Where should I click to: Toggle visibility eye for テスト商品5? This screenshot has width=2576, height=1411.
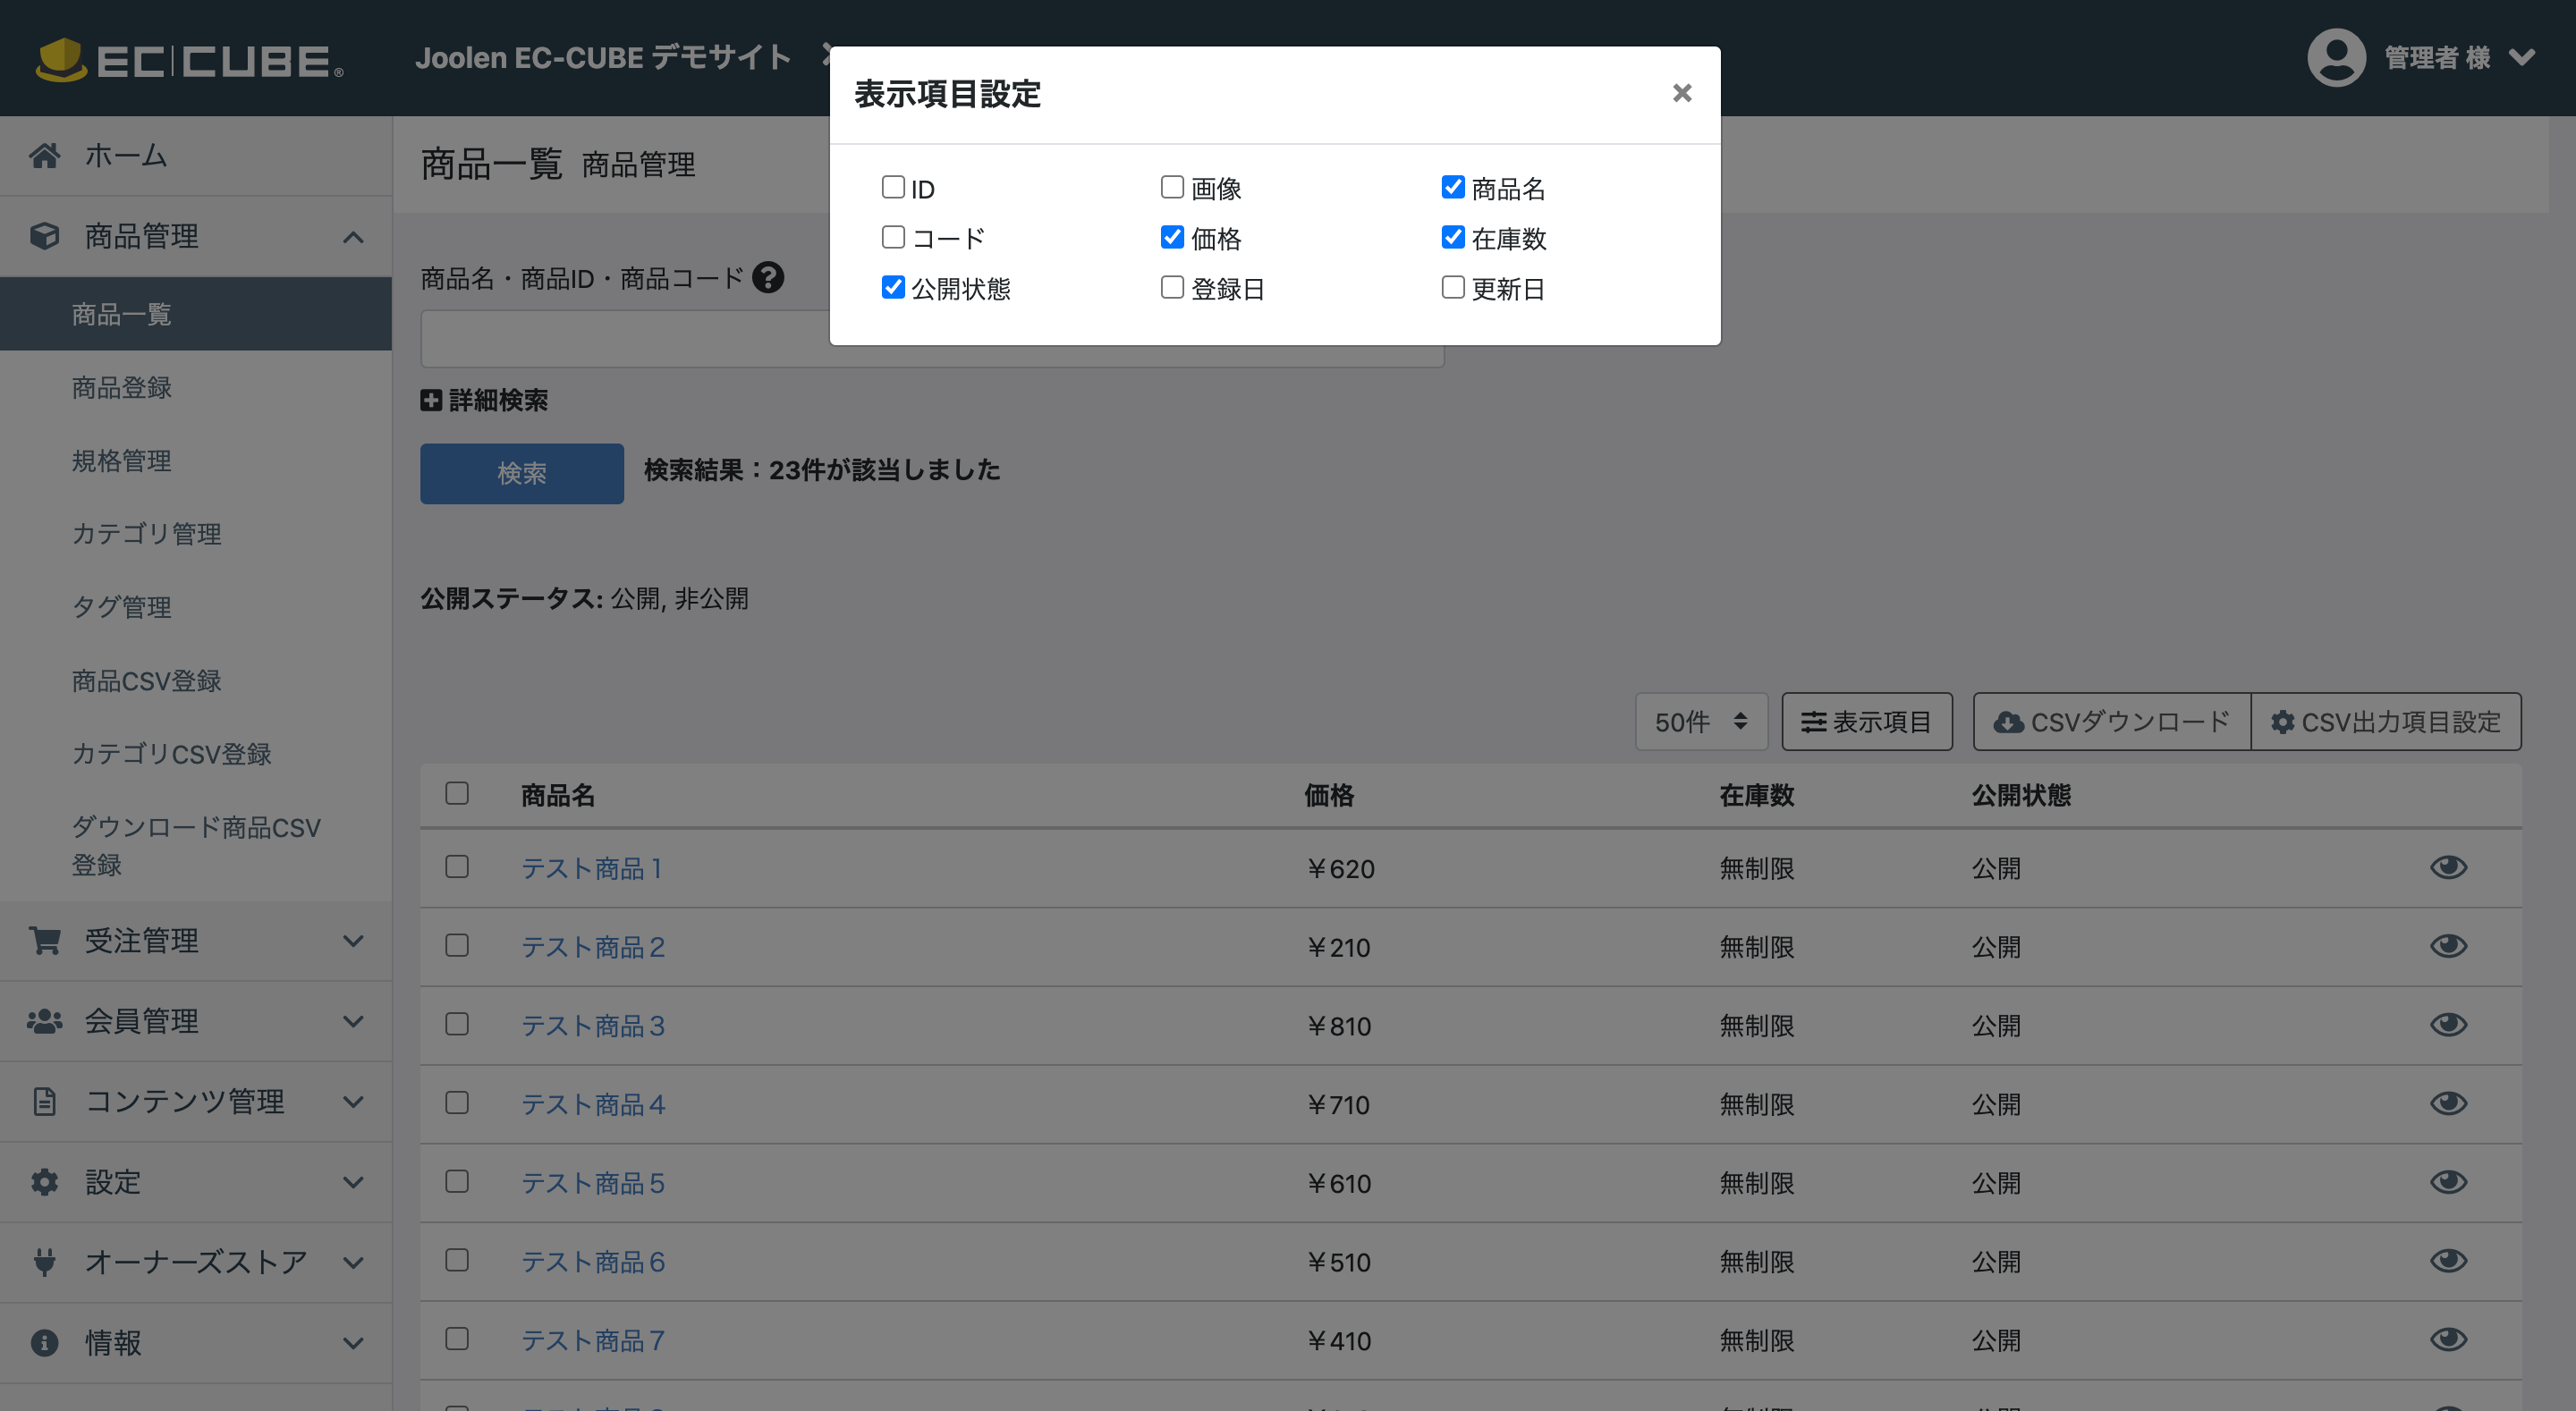tap(2448, 1182)
